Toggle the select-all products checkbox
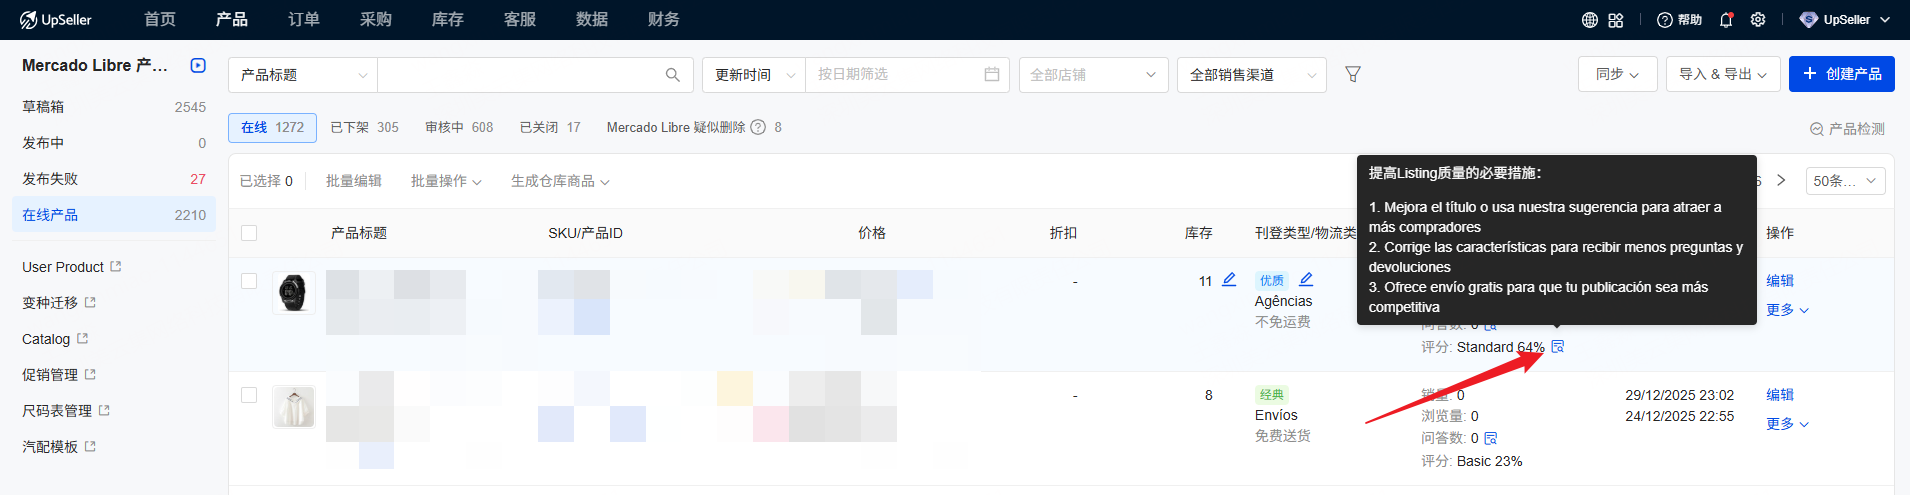The height and width of the screenshot is (495, 1910). (x=249, y=233)
